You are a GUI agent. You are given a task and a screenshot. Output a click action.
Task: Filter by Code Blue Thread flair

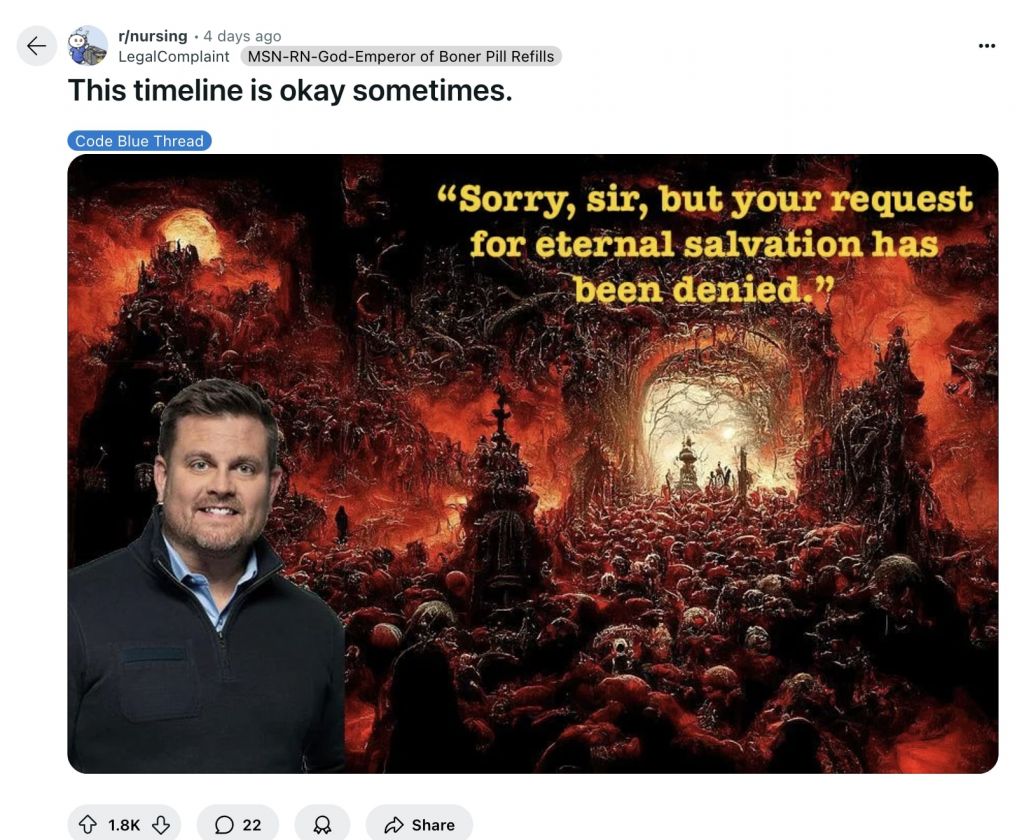point(139,140)
